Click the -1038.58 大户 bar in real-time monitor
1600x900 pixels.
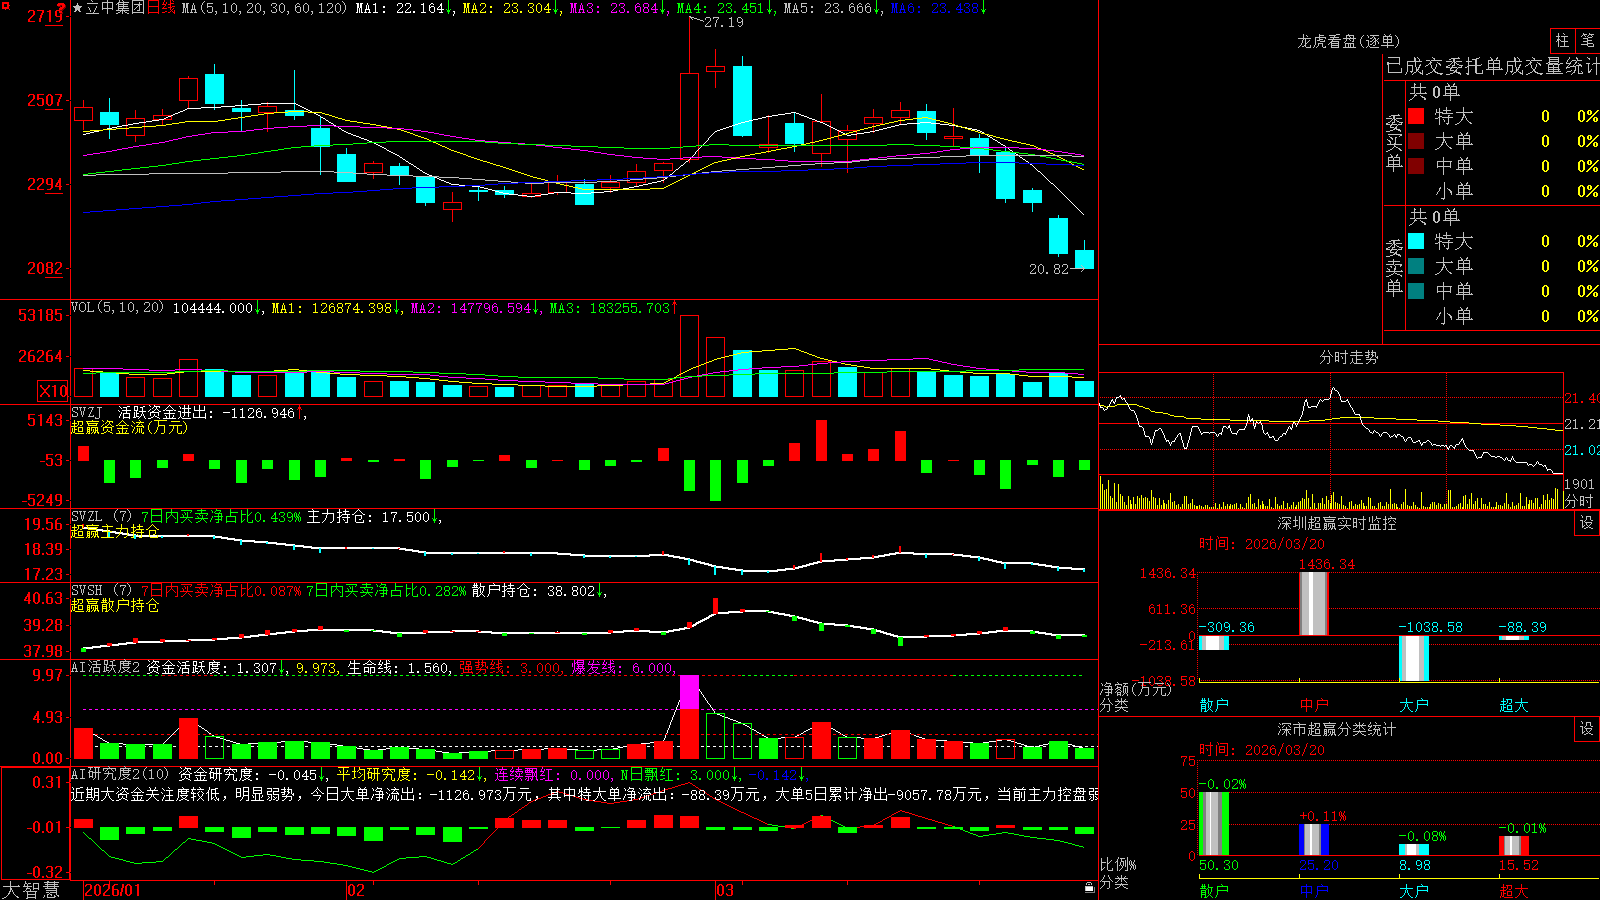[x=1414, y=658]
